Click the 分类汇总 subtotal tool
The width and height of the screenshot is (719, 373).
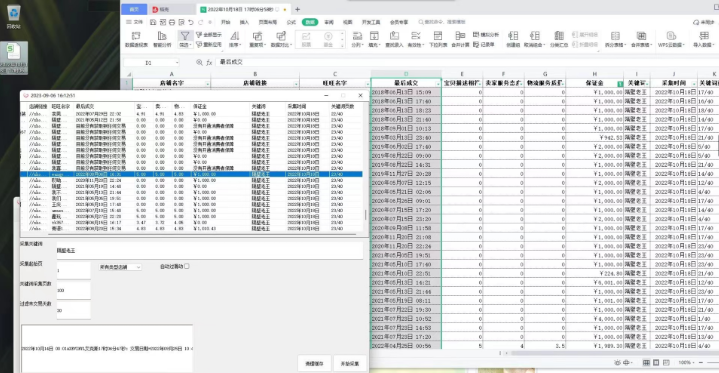click(559, 39)
